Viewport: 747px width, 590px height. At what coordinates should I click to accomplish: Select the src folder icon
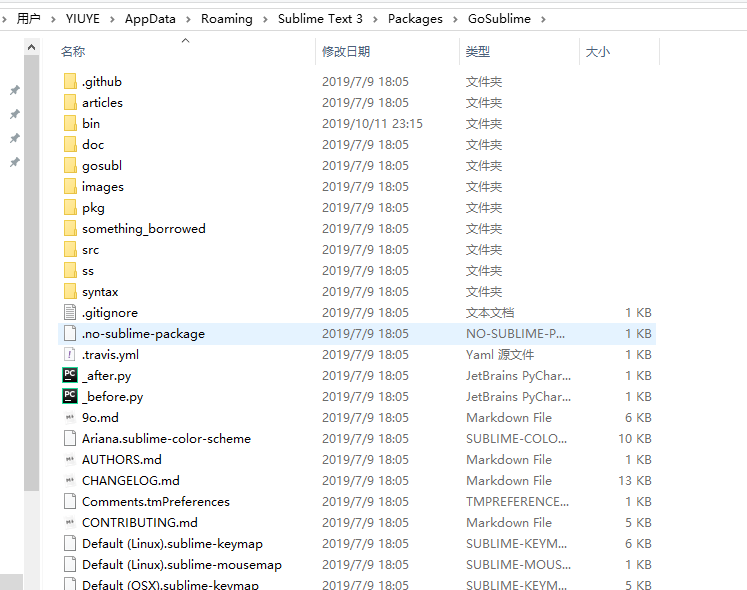coord(70,249)
